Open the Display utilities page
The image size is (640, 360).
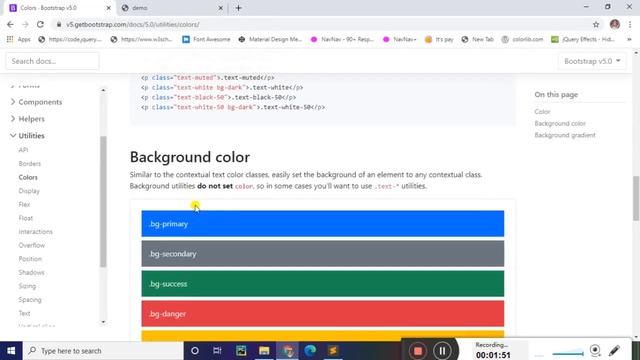point(29,191)
